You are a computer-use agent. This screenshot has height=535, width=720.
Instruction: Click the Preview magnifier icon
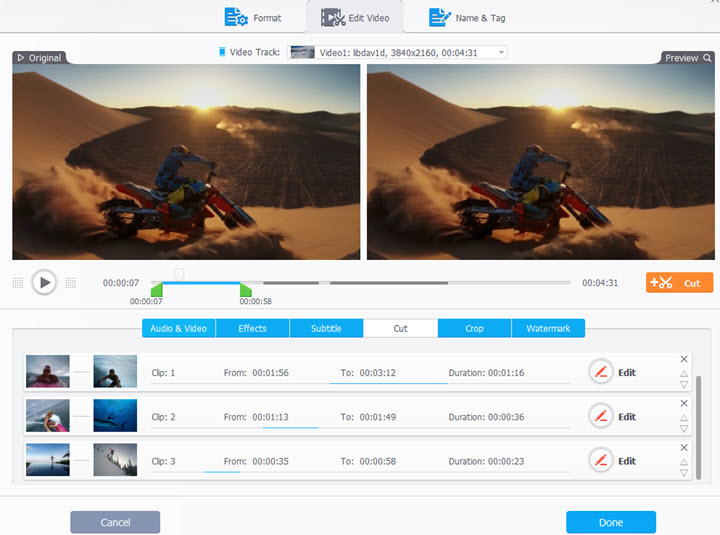pyautogui.click(x=707, y=58)
